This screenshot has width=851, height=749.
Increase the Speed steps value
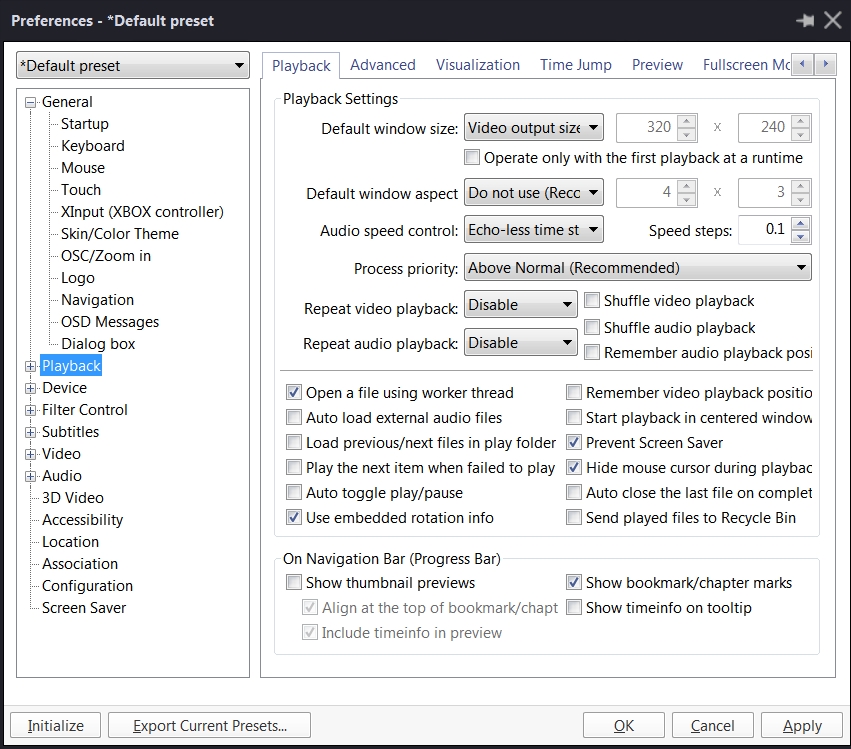(x=801, y=223)
